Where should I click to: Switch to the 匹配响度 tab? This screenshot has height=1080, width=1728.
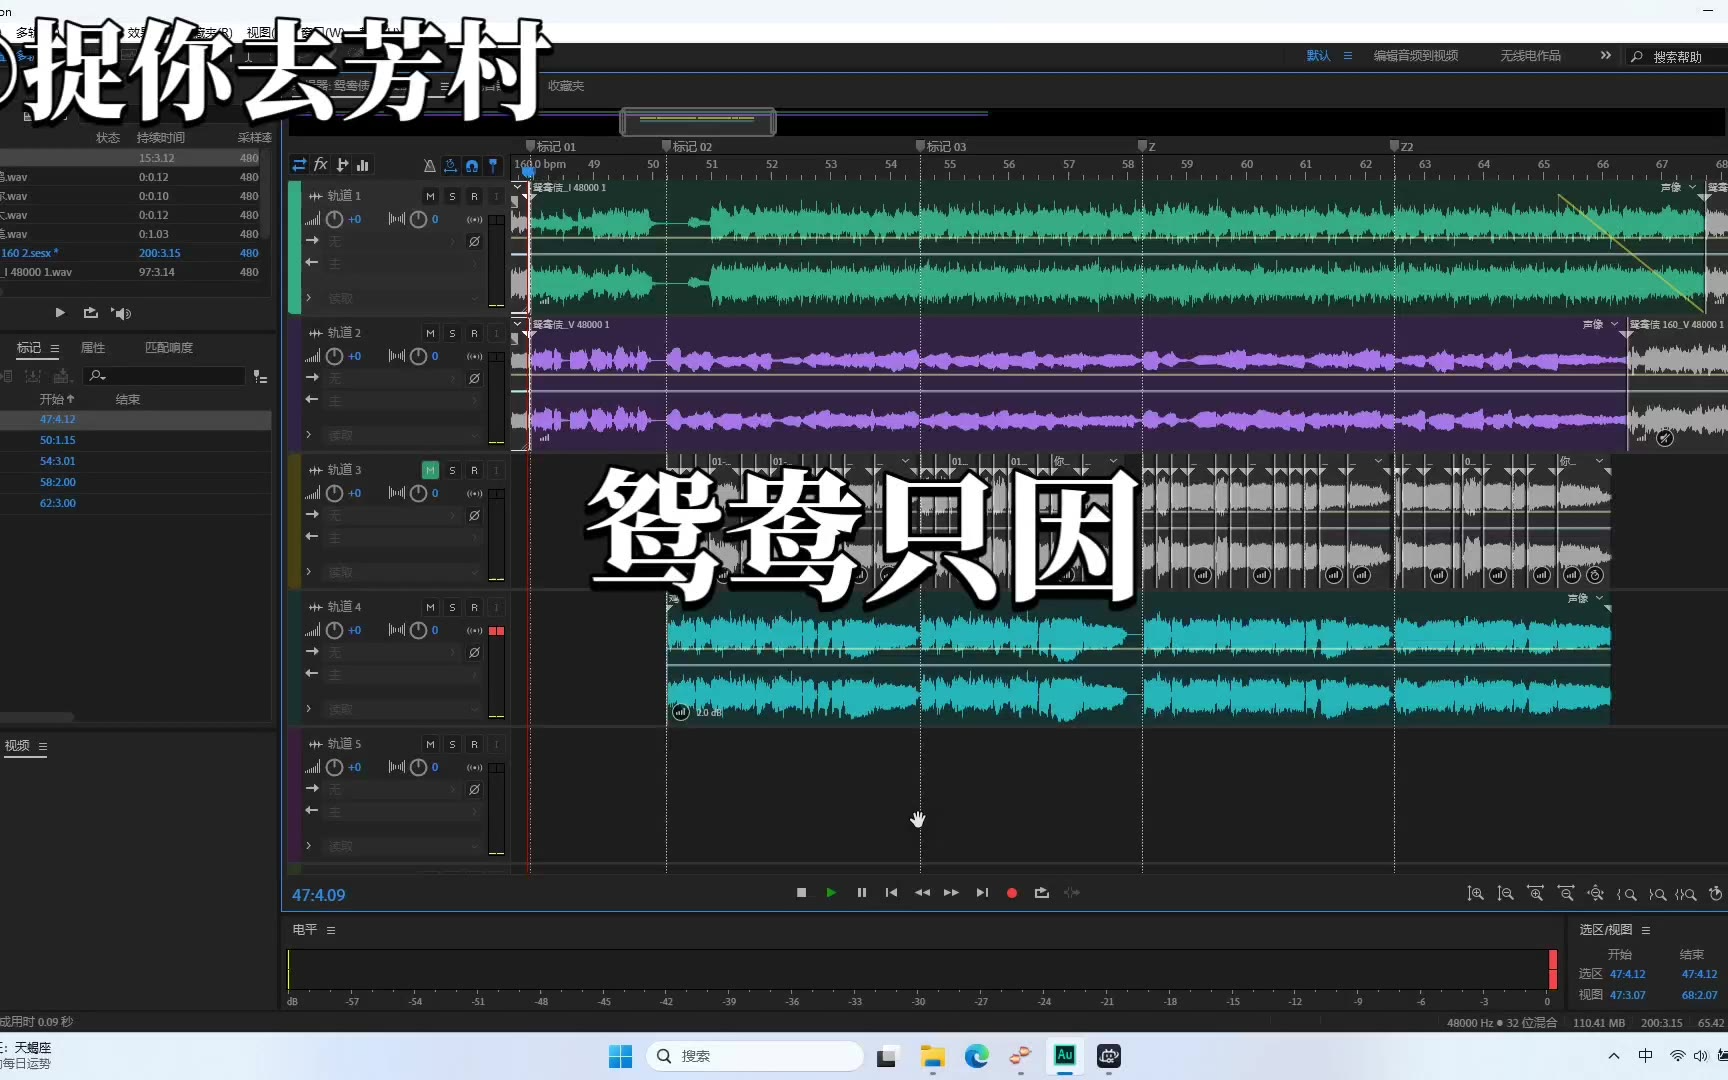169,348
